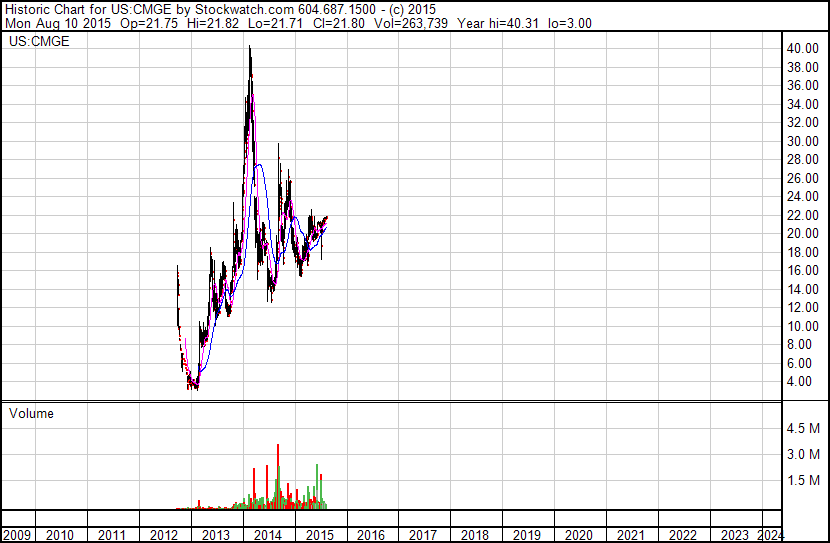Click the 38.00 price axis label
The width and height of the screenshot is (830, 543).
point(802,67)
